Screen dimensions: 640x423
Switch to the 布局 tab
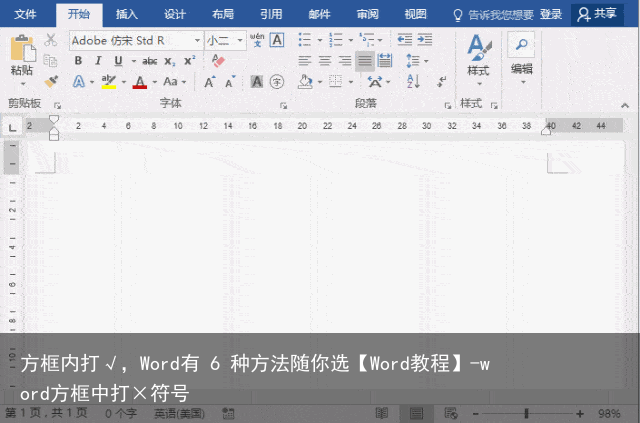223,14
